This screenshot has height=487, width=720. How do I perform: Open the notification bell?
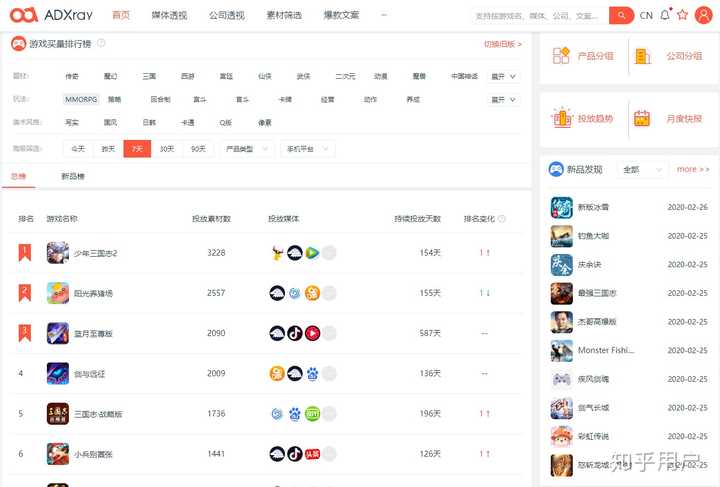point(665,15)
